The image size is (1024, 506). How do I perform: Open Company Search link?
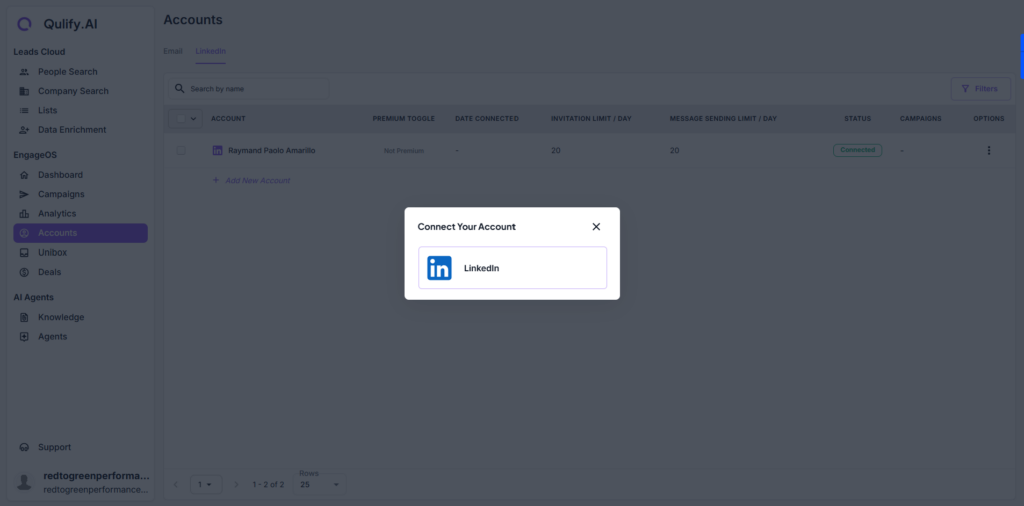73,91
